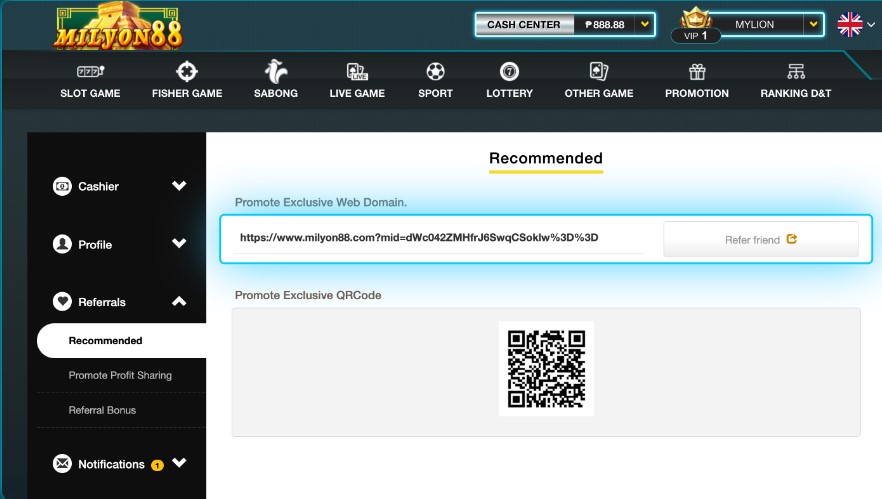
Task: Go to the SABONG menu label
Action: [x=276, y=93]
